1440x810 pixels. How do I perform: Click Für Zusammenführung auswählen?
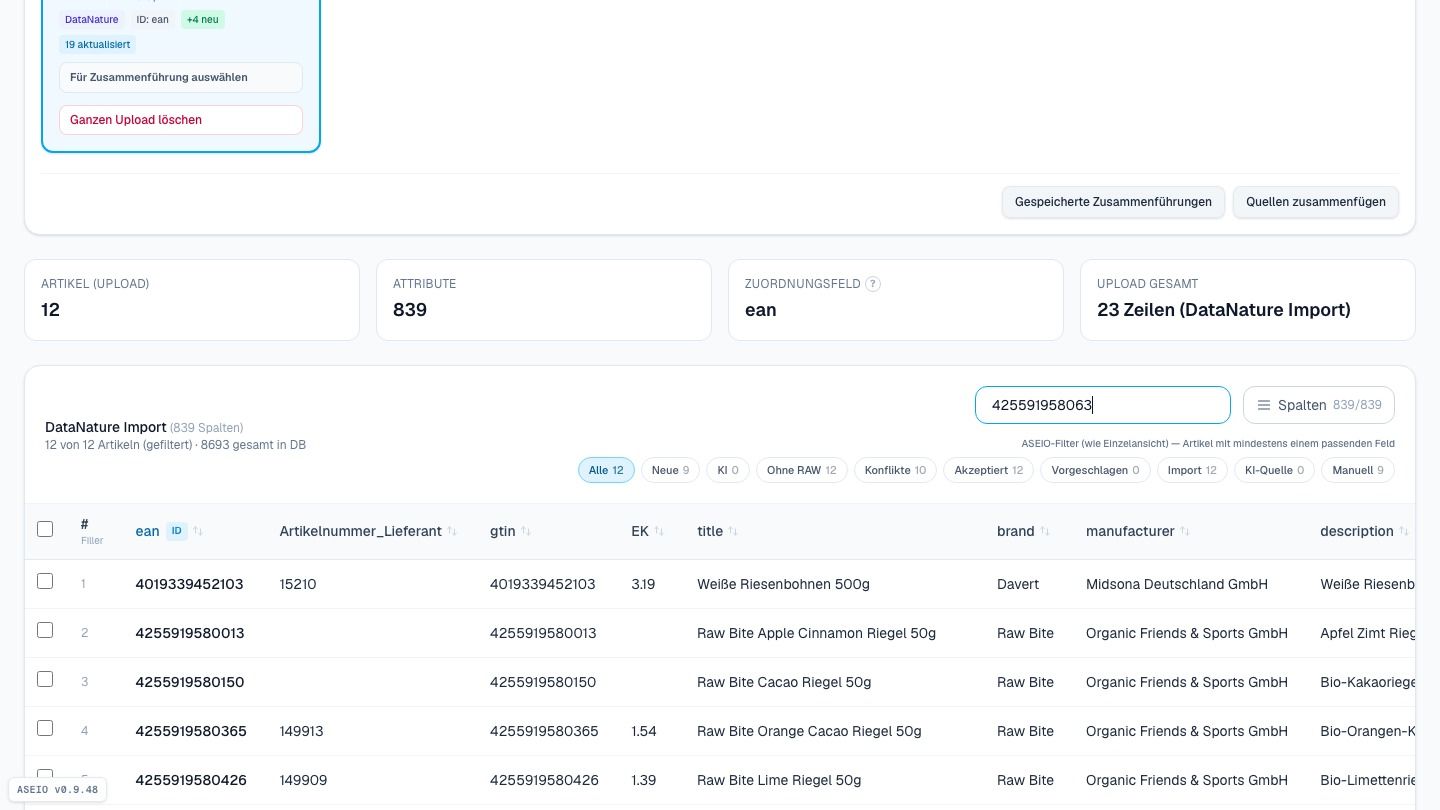tap(181, 77)
